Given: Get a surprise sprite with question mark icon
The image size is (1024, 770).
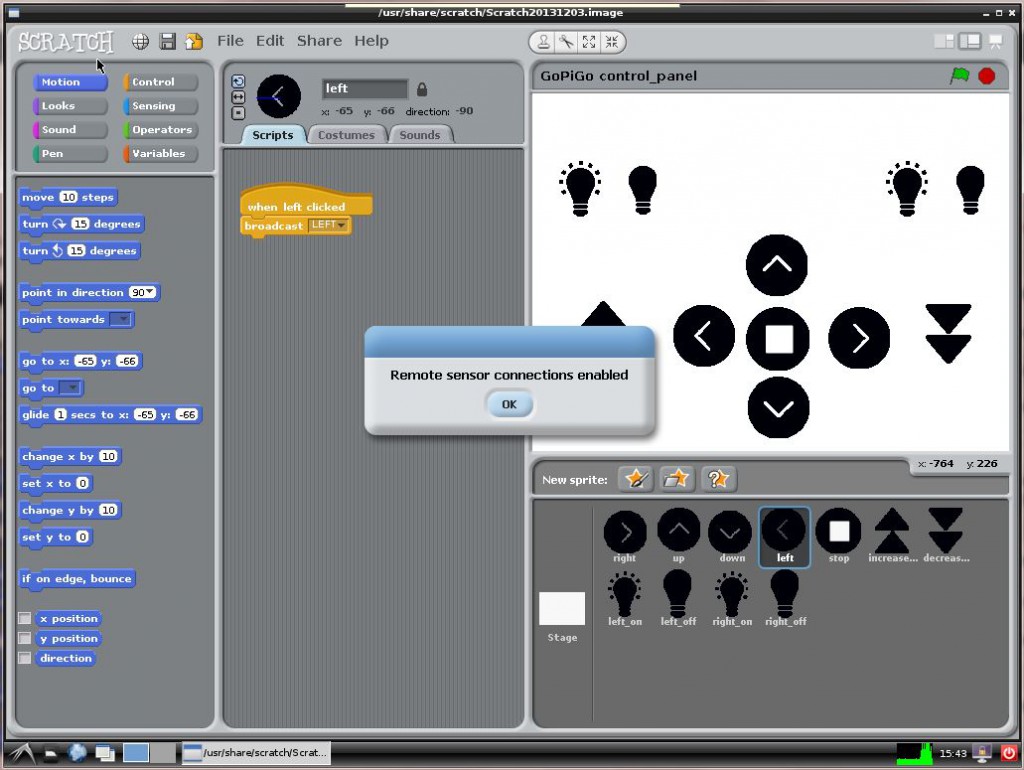Looking at the screenshot, I should click(718, 479).
